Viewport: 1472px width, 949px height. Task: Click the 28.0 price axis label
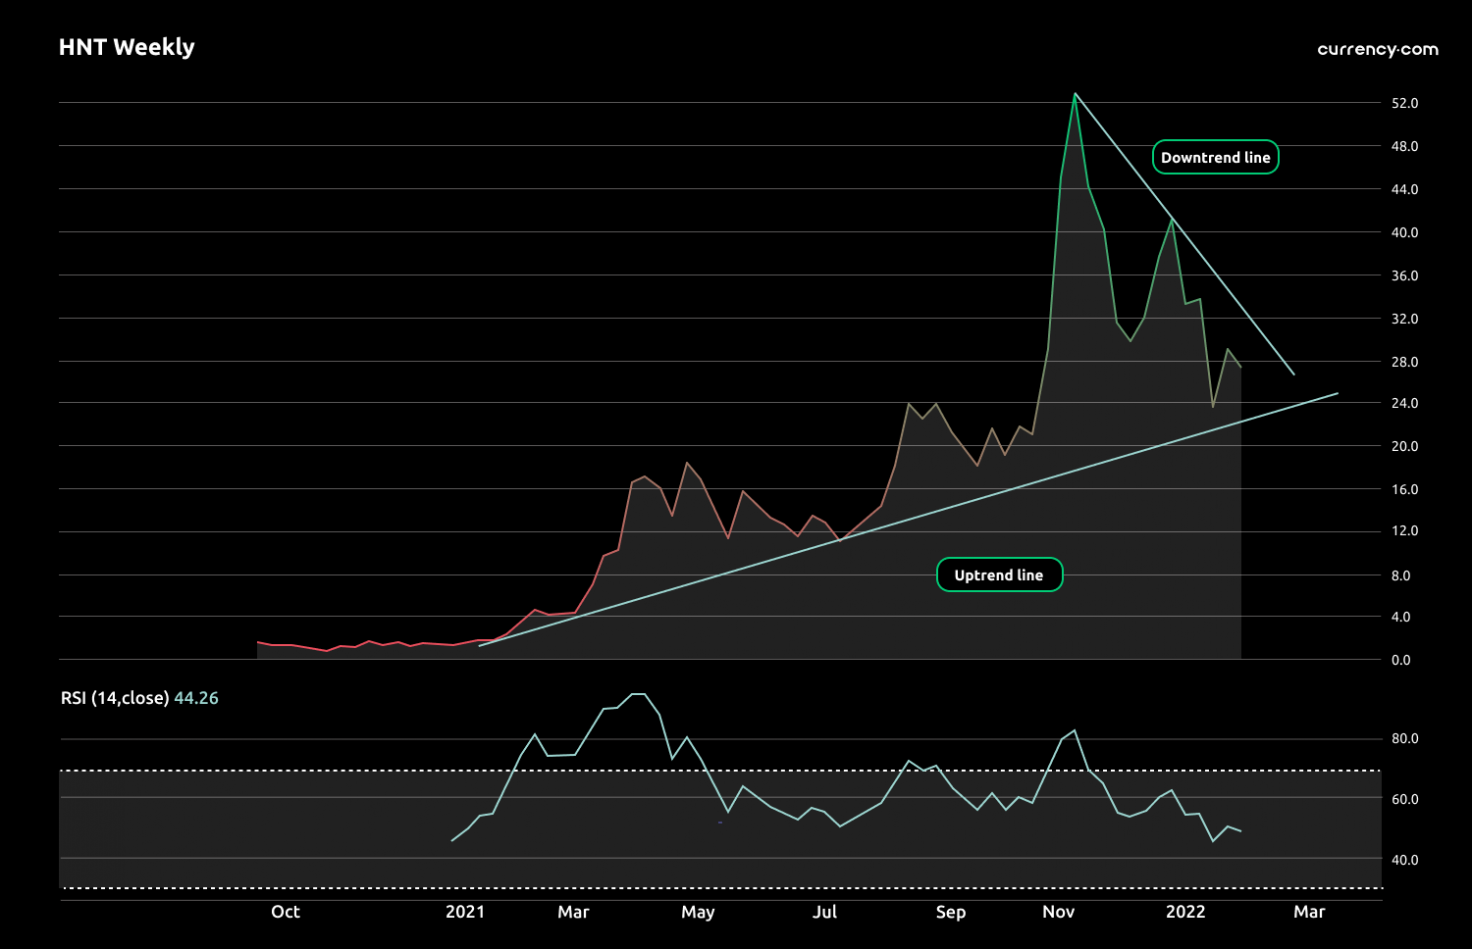tap(1404, 362)
